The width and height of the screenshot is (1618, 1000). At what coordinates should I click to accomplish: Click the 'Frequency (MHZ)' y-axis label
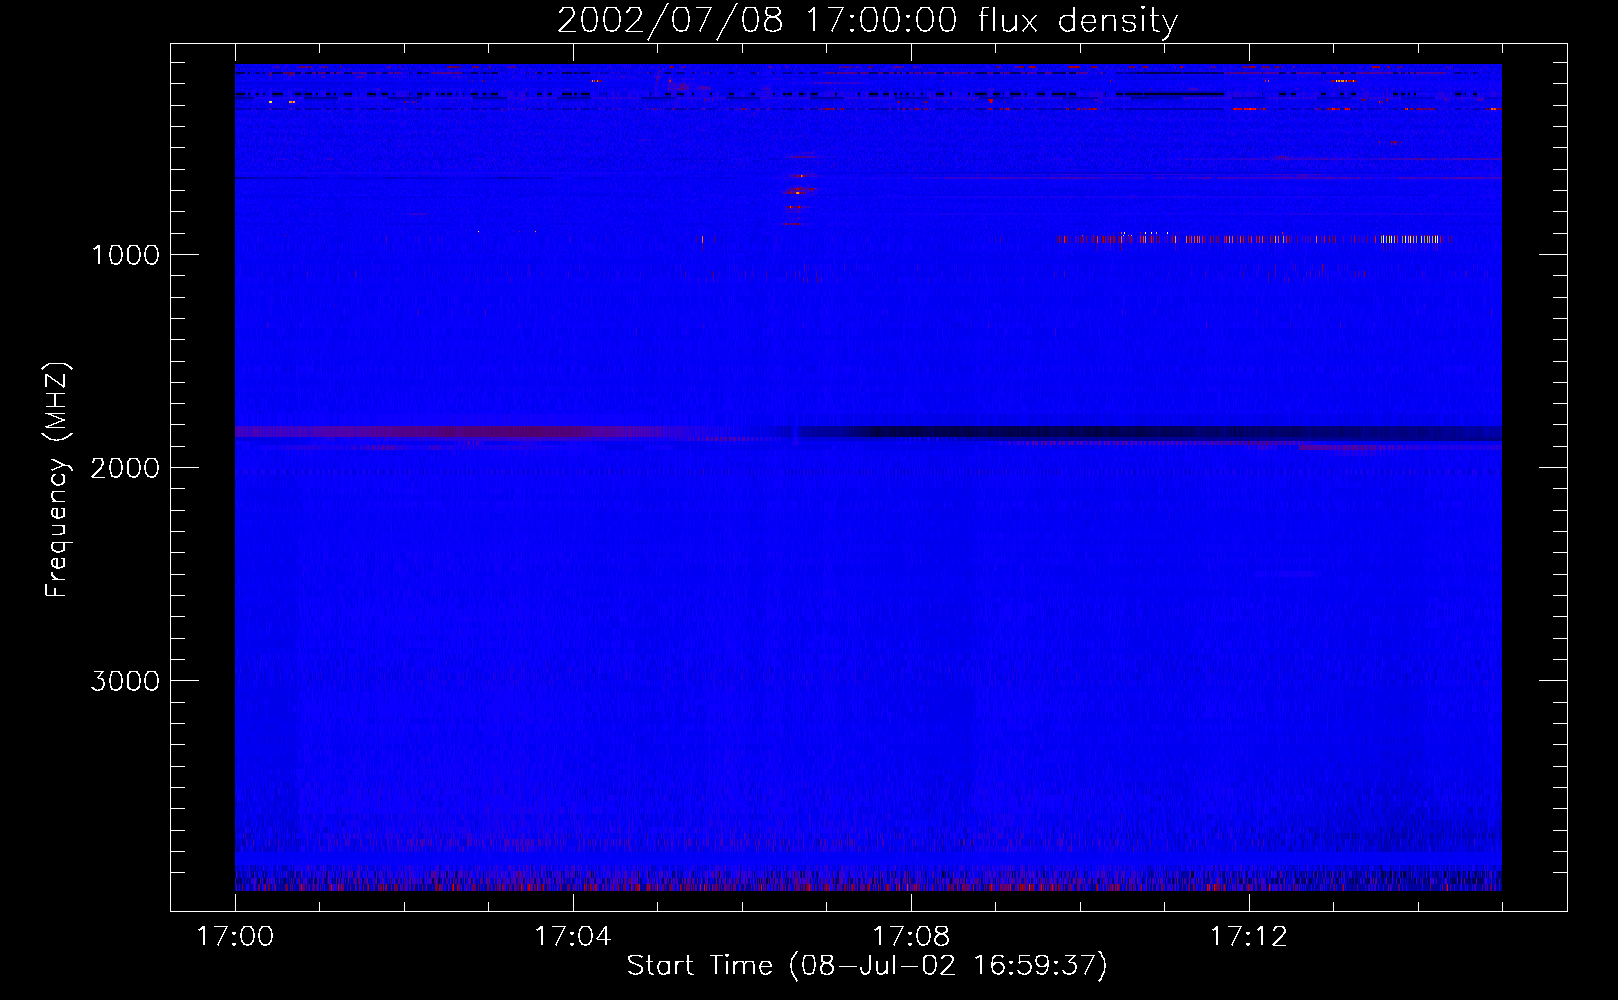coord(56,480)
